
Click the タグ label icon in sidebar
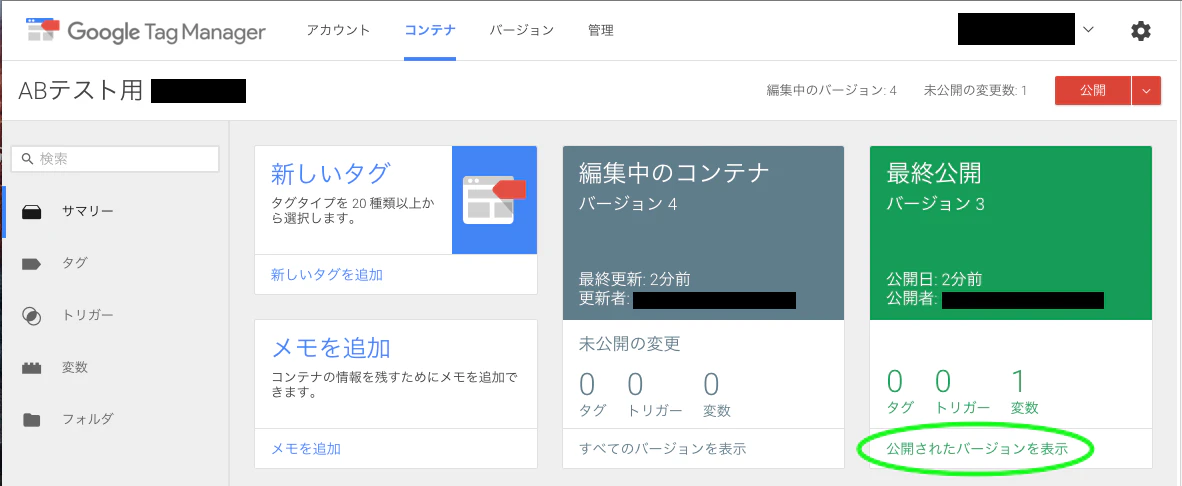[31, 264]
